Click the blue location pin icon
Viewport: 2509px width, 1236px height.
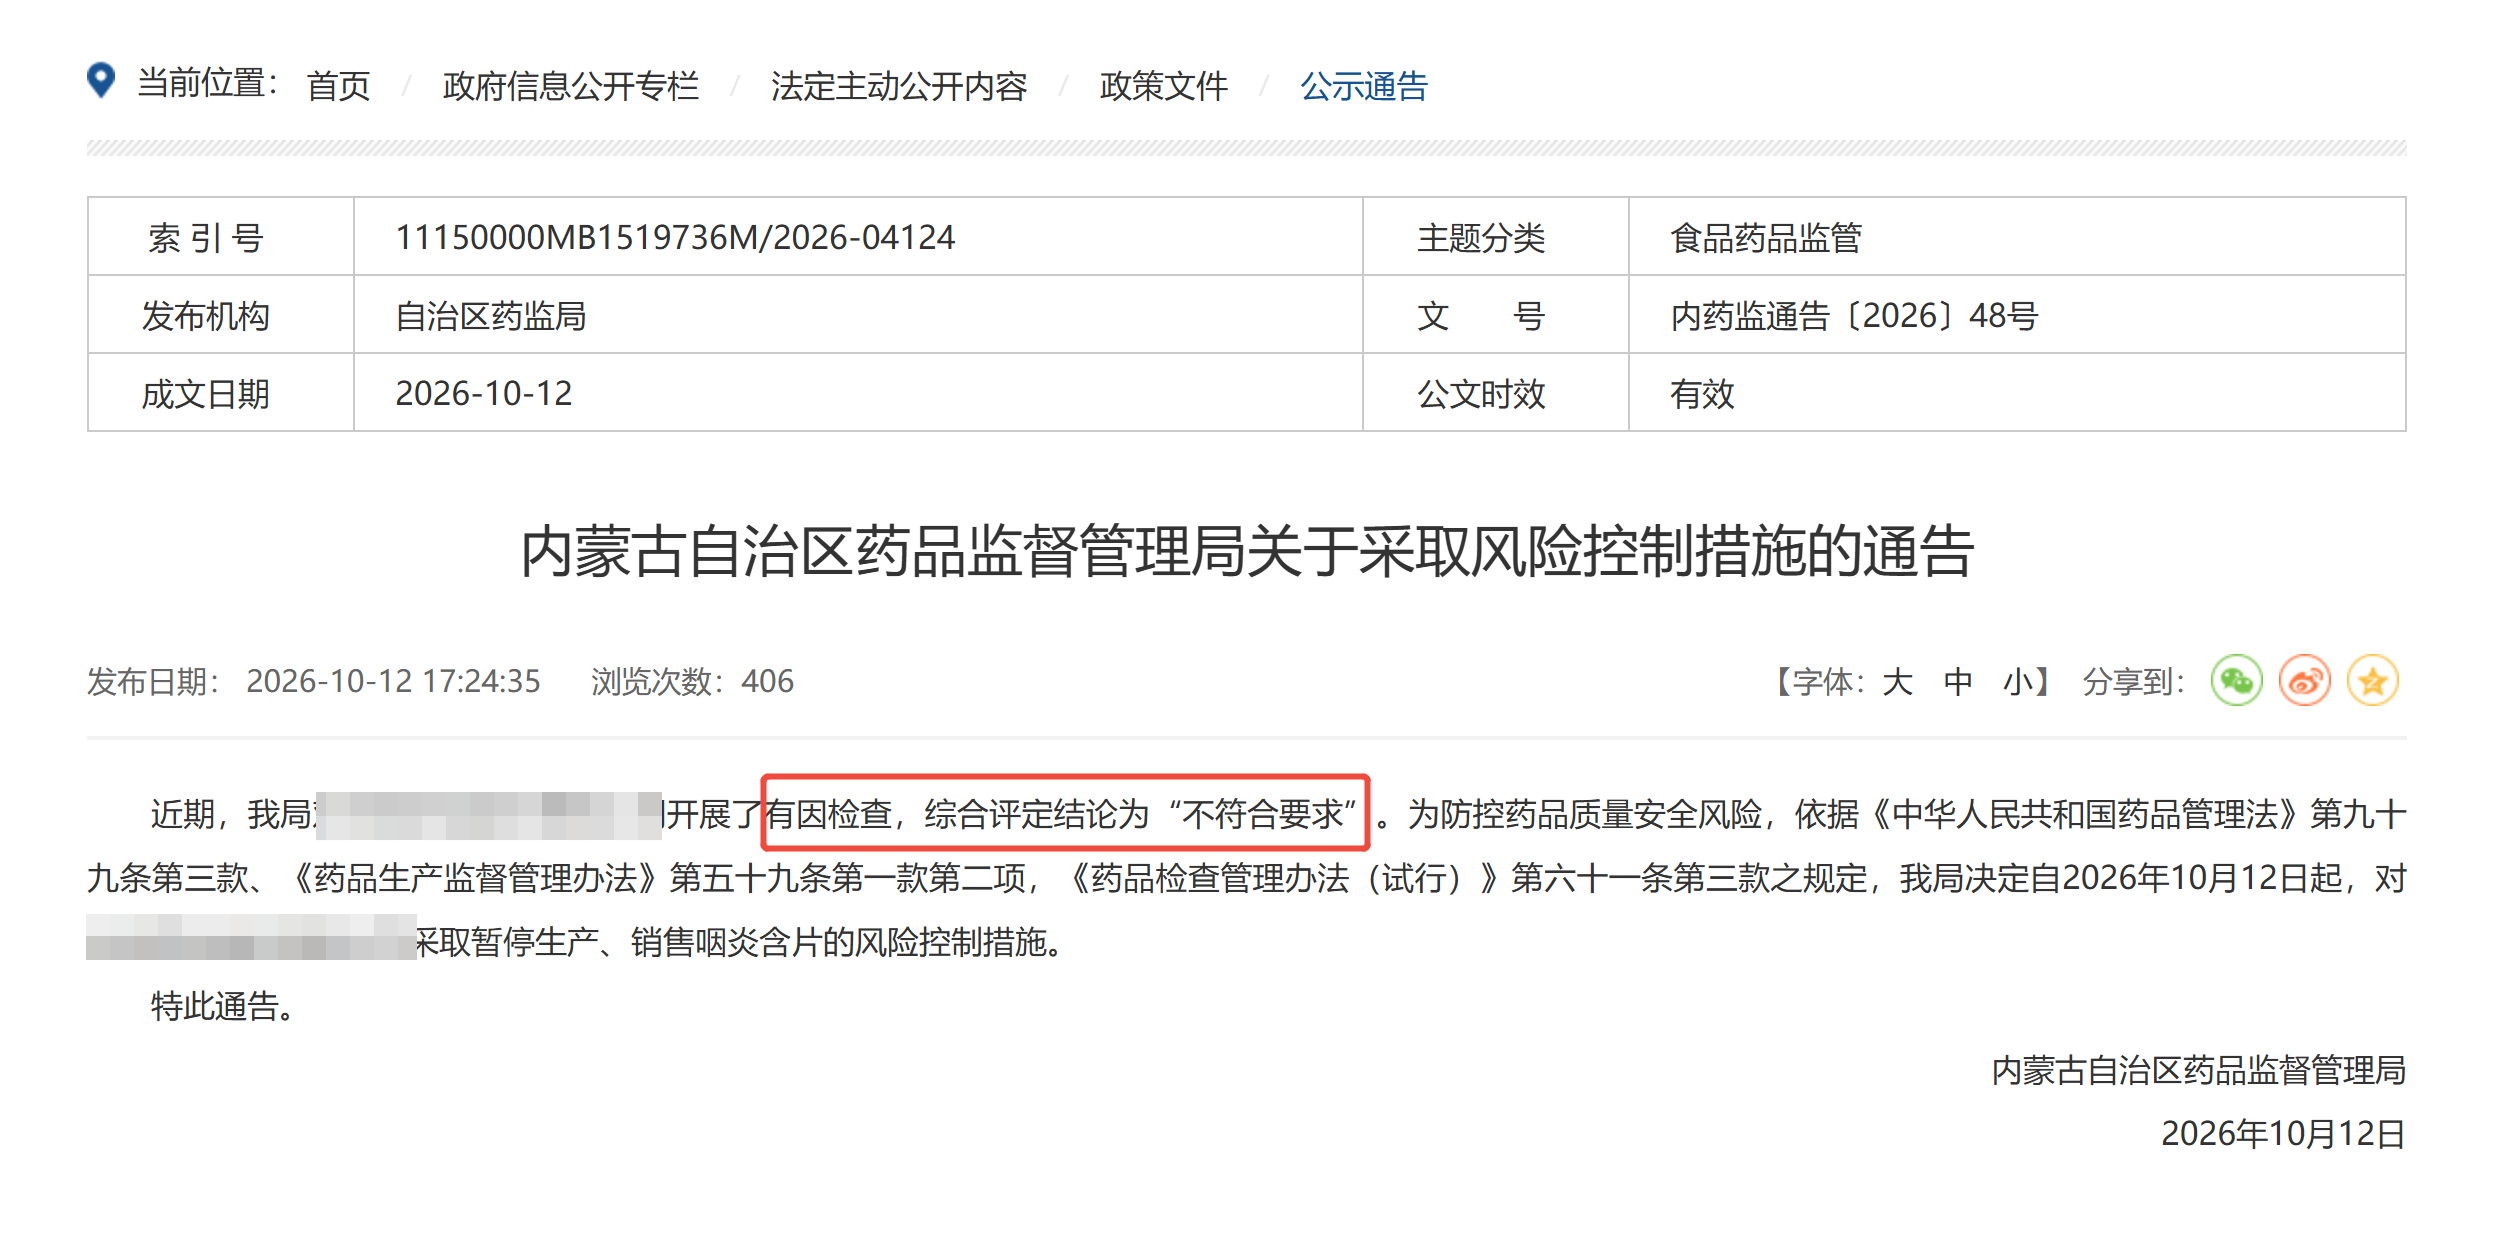[101, 81]
